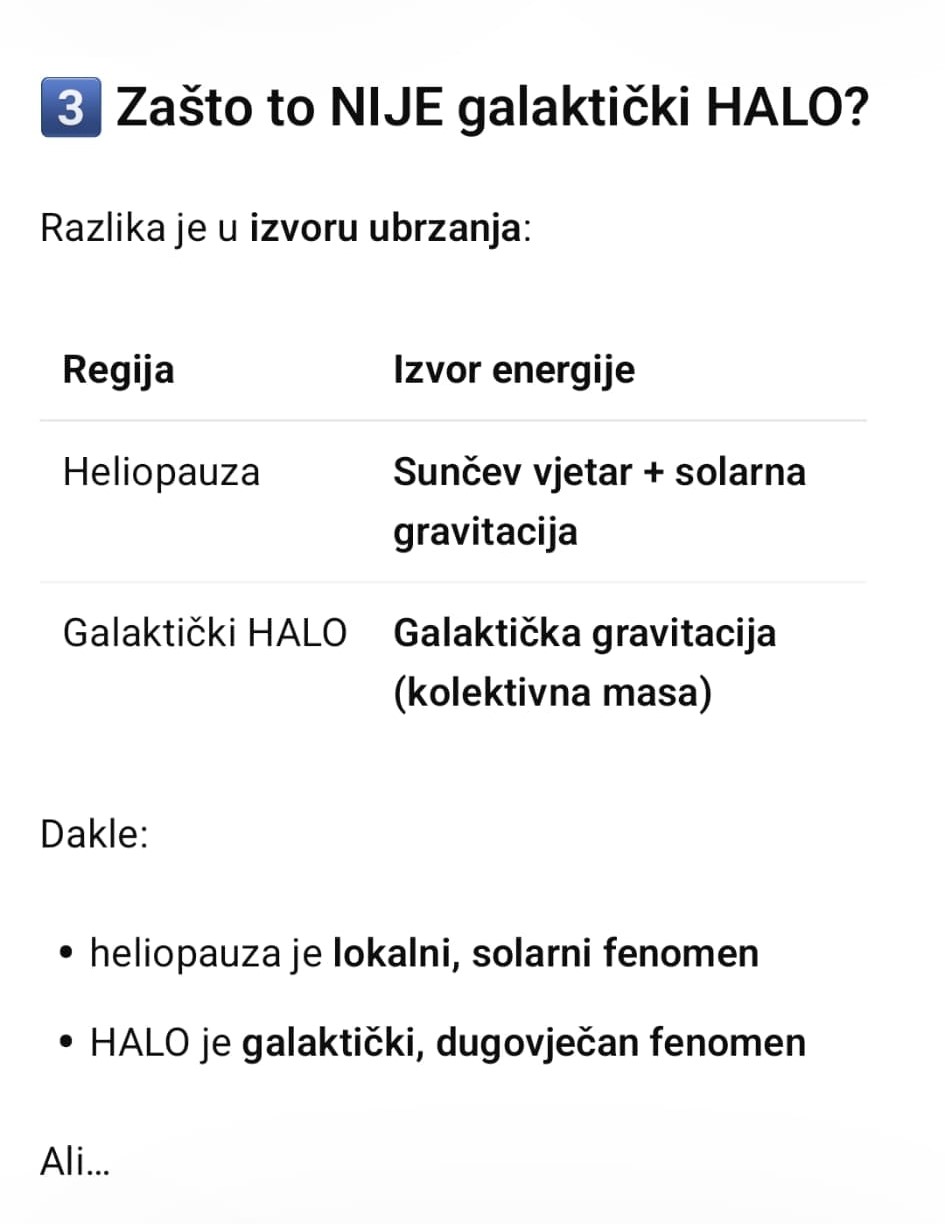Click the bullet point before 'HALO je'
The width and height of the screenshot is (945, 1224).
tap(67, 1043)
